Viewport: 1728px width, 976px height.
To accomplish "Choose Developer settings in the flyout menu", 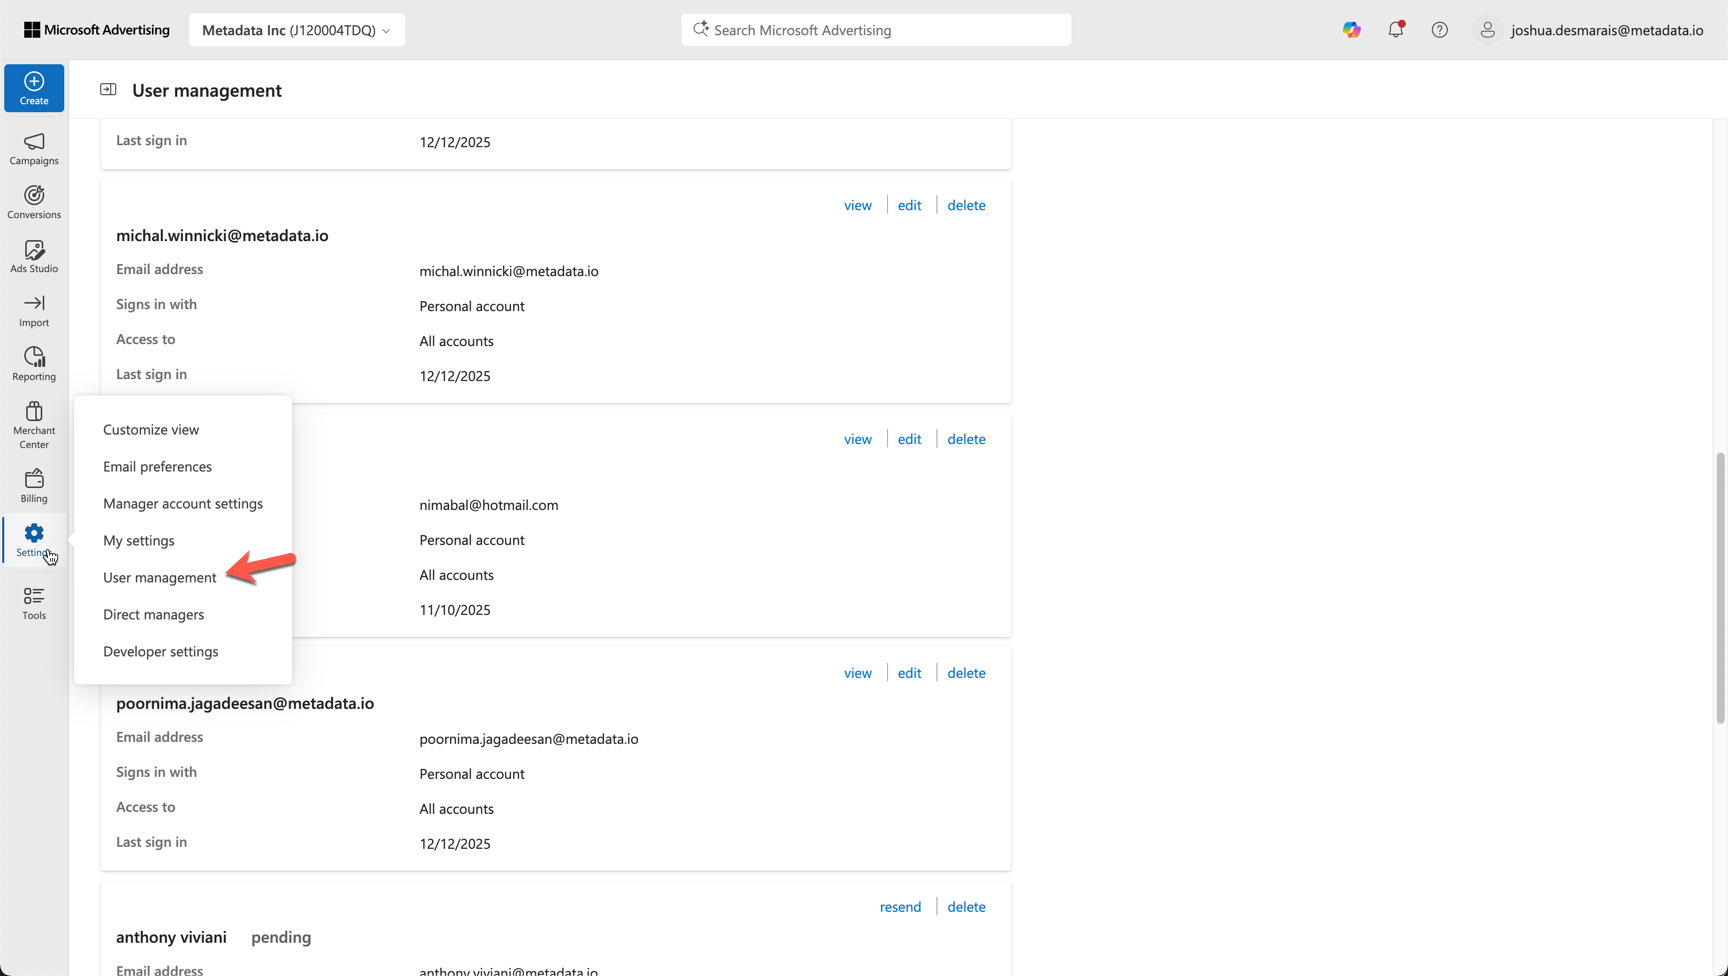I will pyautogui.click(x=160, y=651).
